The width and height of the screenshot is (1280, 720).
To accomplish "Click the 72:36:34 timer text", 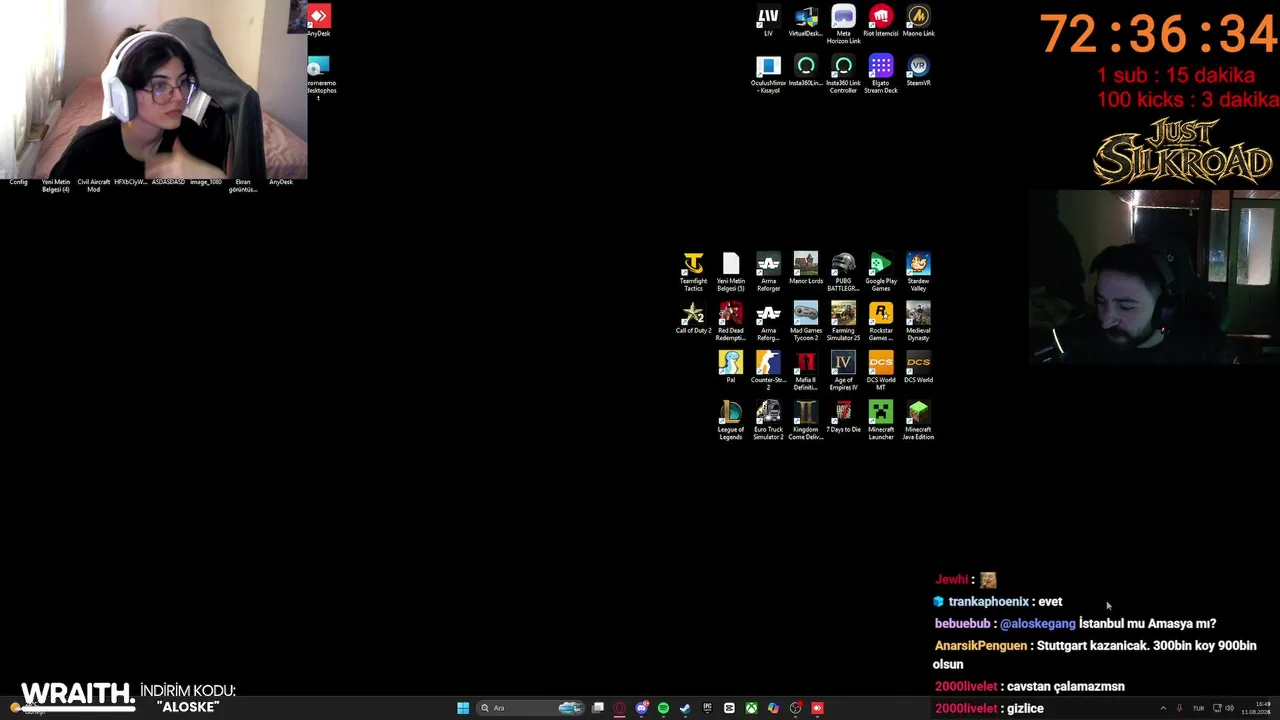I will (1159, 34).
